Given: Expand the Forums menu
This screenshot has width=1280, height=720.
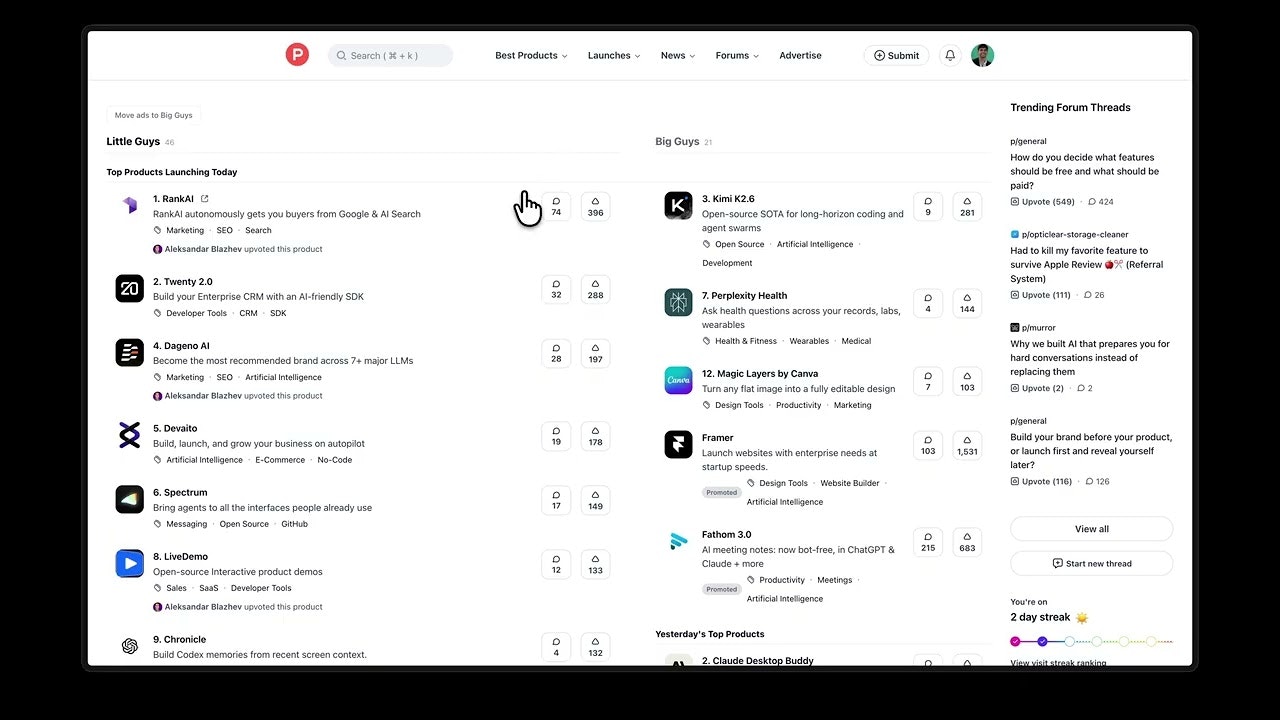Looking at the screenshot, I should 737,56.
